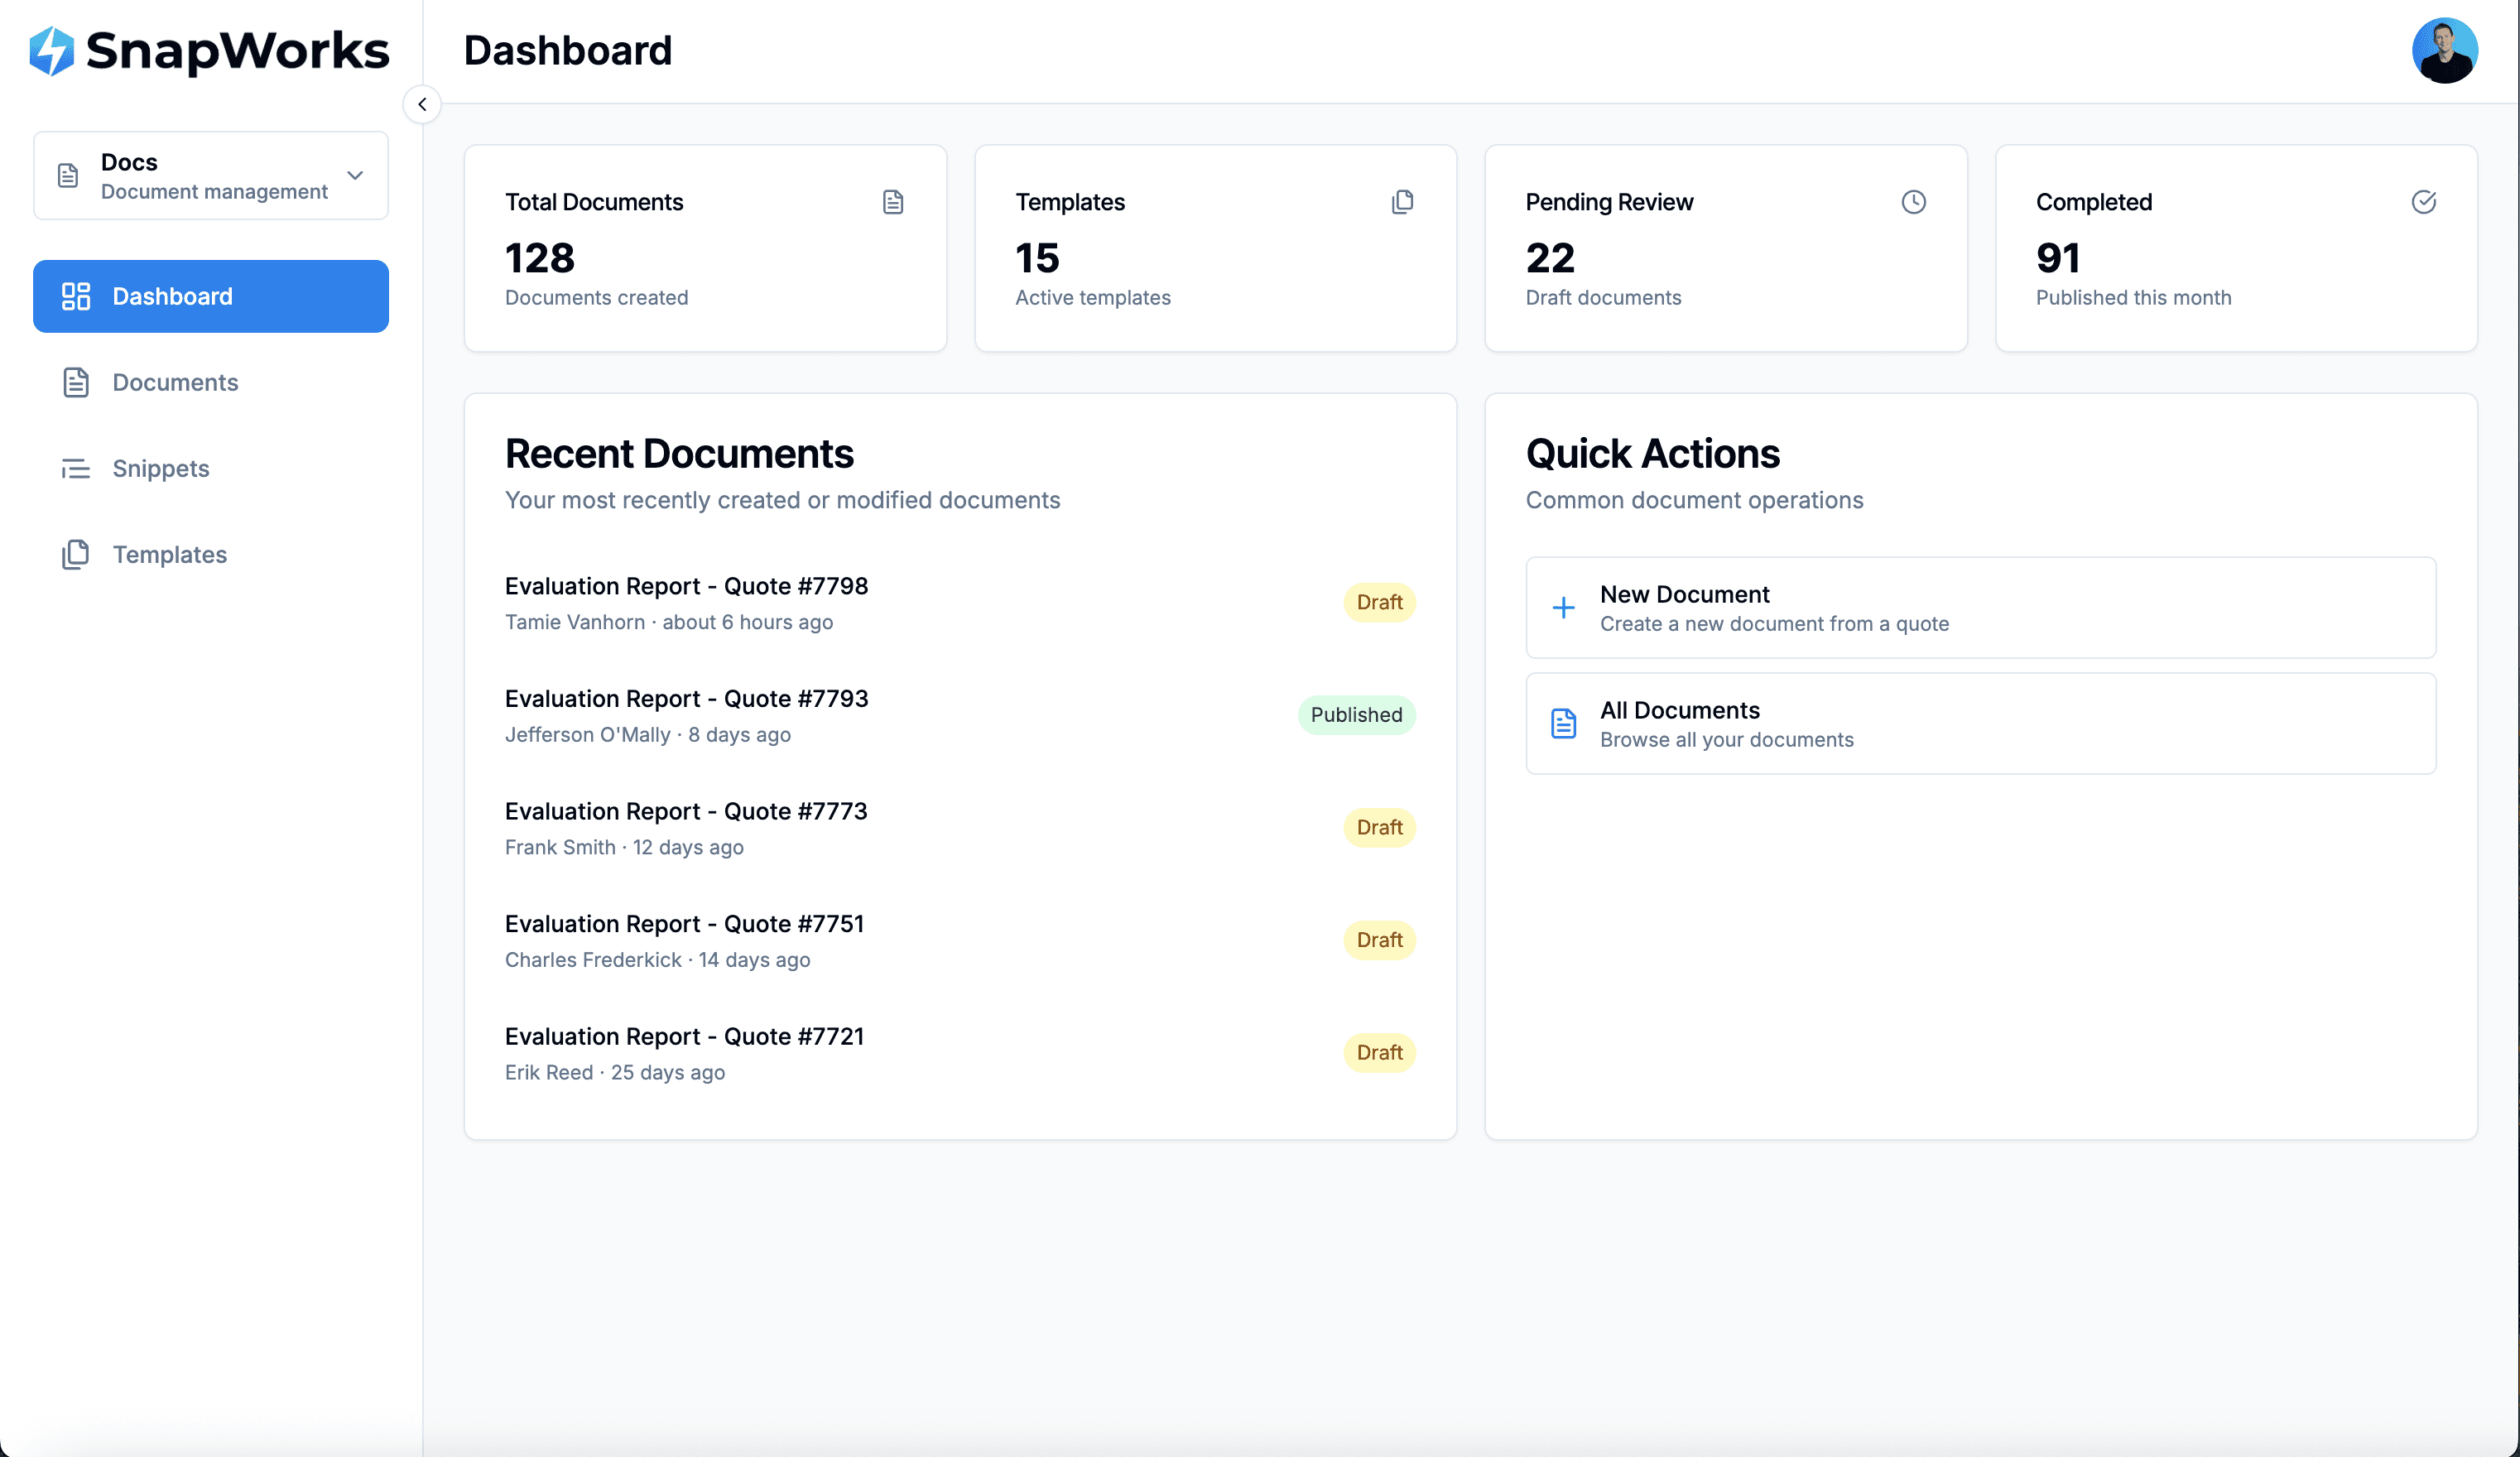Click the copy icon on Templates stat card
The width and height of the screenshot is (2520, 1457).
1403,201
